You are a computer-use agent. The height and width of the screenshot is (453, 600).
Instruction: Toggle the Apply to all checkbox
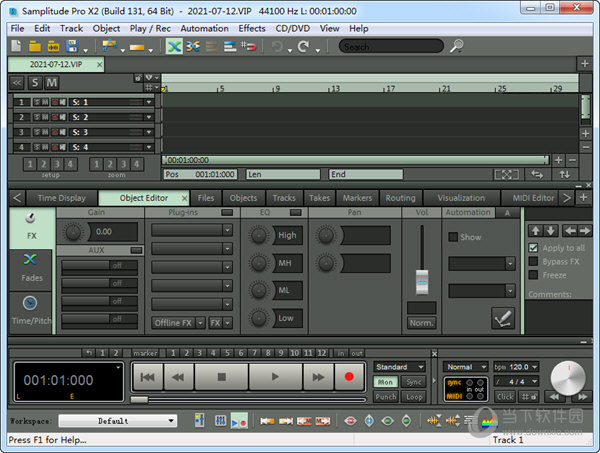tap(533, 248)
